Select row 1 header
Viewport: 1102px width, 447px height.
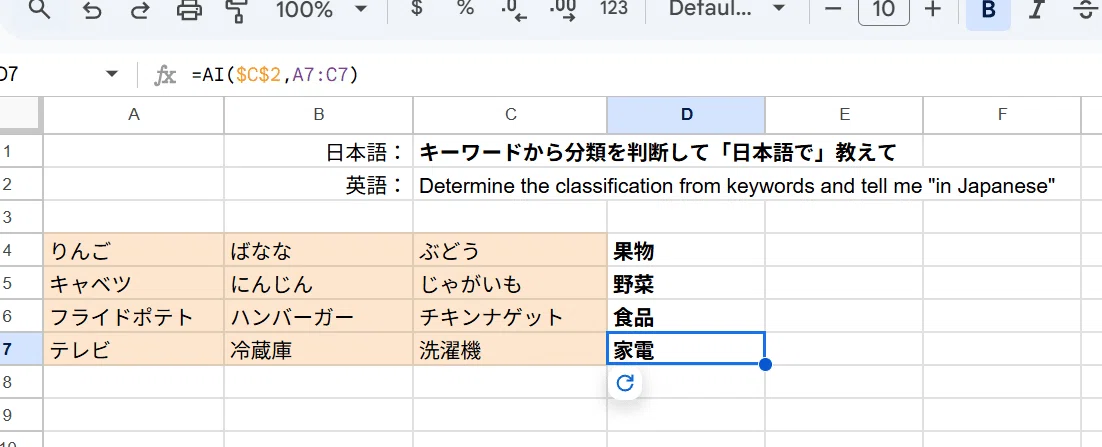pos(21,151)
